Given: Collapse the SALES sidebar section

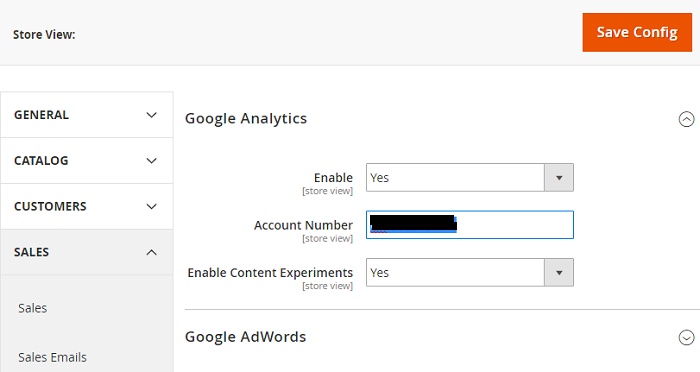Looking at the screenshot, I should (x=87, y=252).
